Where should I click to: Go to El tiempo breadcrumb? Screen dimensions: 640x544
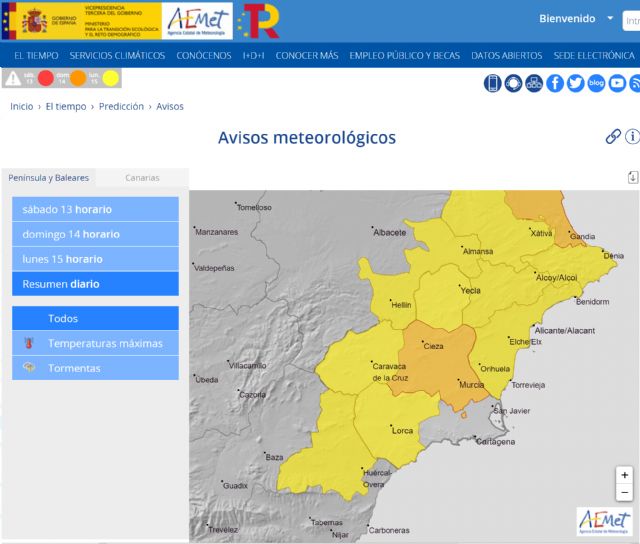pyautogui.click(x=66, y=107)
